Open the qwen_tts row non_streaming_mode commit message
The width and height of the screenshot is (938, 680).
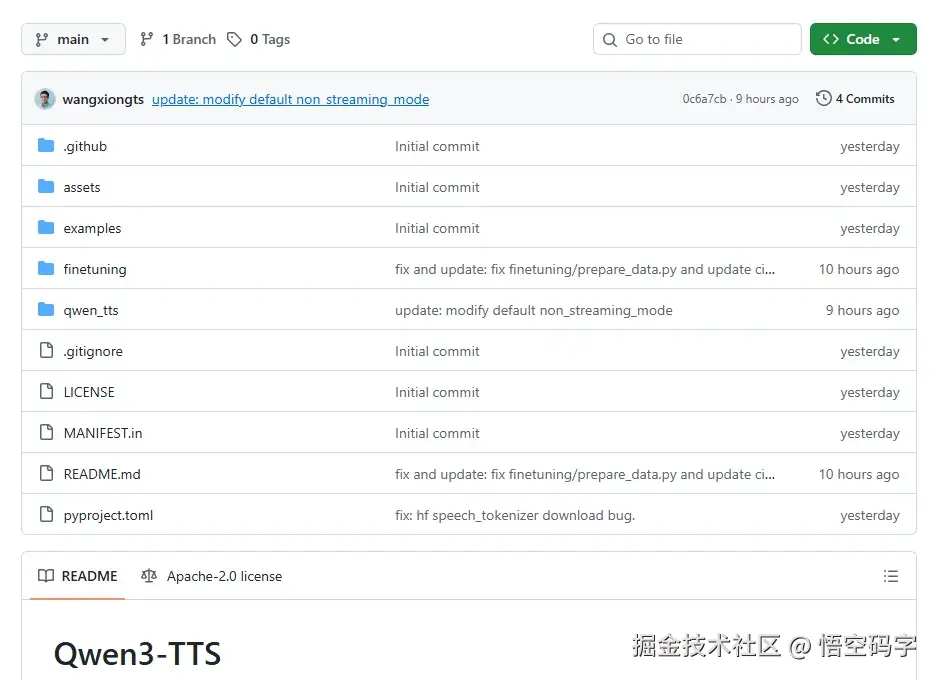(x=534, y=310)
